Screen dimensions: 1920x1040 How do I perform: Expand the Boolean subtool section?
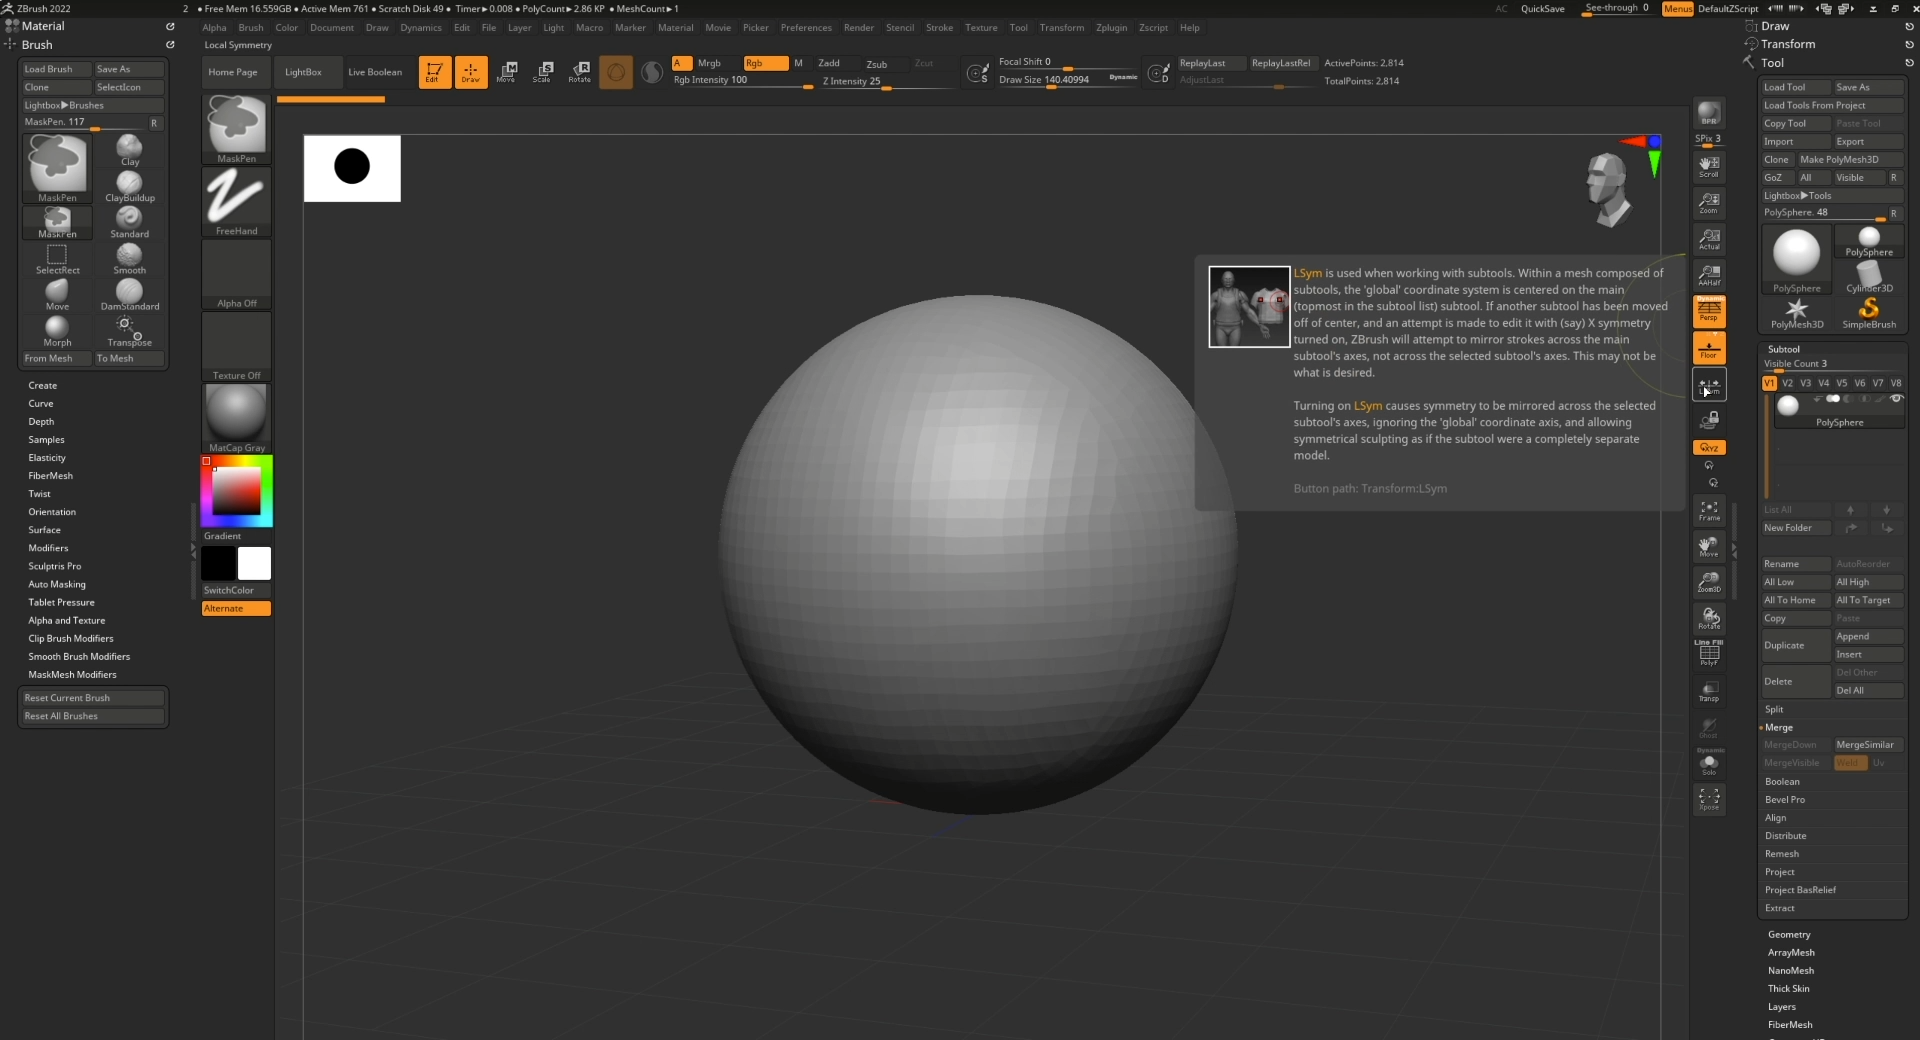[1782, 781]
